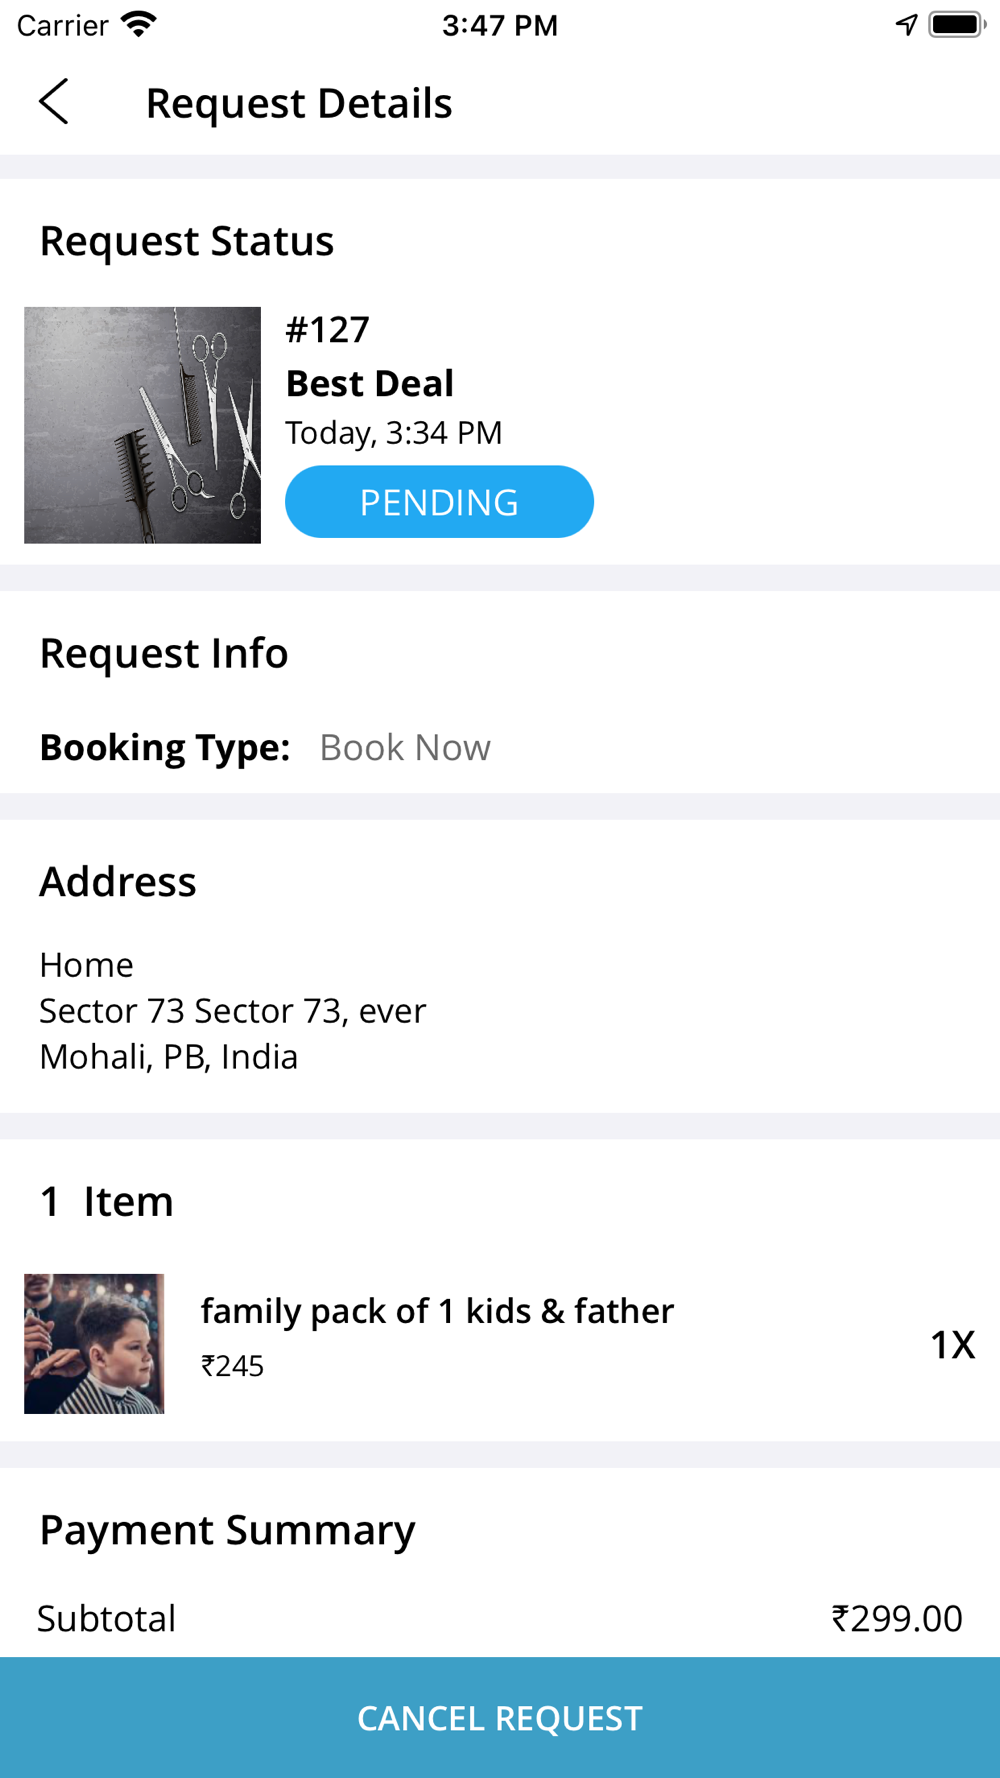This screenshot has height=1778, width=1000.
Task: Open the family pack item photo
Action: (x=94, y=1343)
